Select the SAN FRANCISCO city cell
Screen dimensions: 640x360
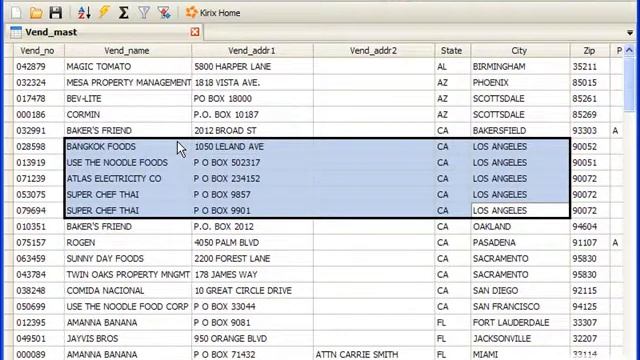[x=520, y=307]
